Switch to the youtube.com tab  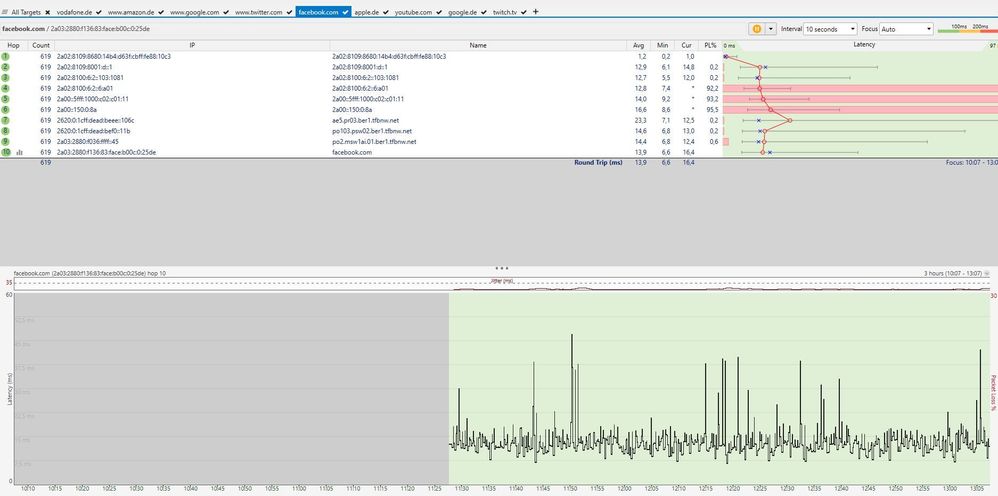[414, 12]
